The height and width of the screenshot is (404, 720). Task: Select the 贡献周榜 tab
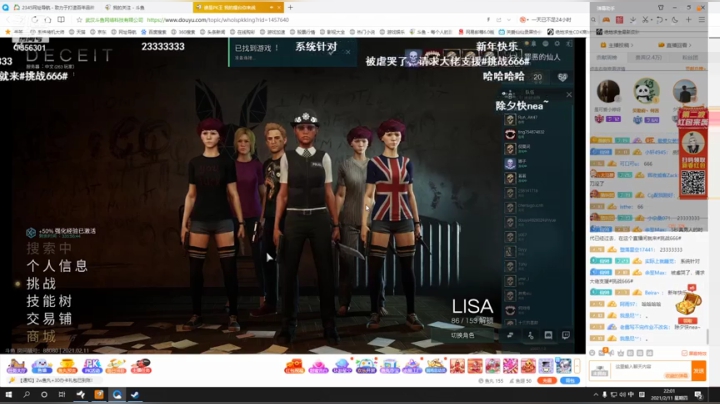(x=607, y=58)
